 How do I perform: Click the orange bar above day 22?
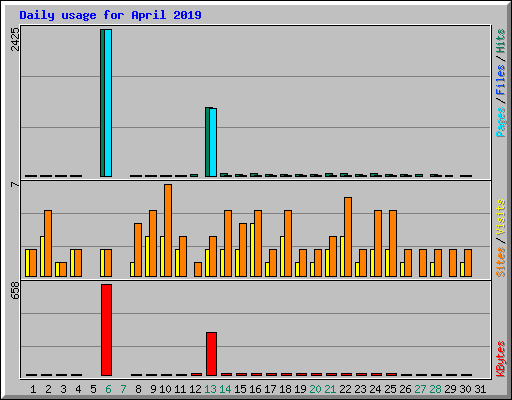[x=348, y=237]
